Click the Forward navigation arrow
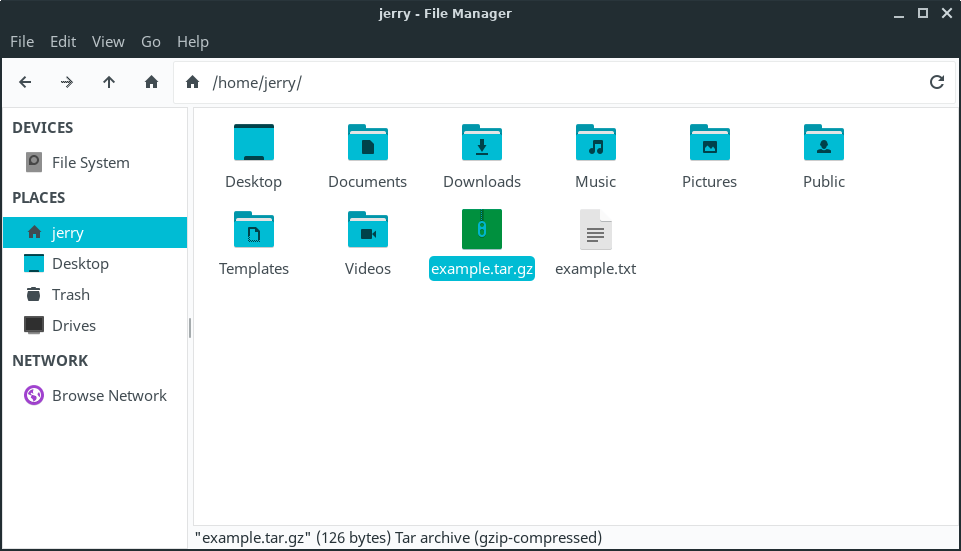The height and width of the screenshot is (551, 961). (x=67, y=82)
